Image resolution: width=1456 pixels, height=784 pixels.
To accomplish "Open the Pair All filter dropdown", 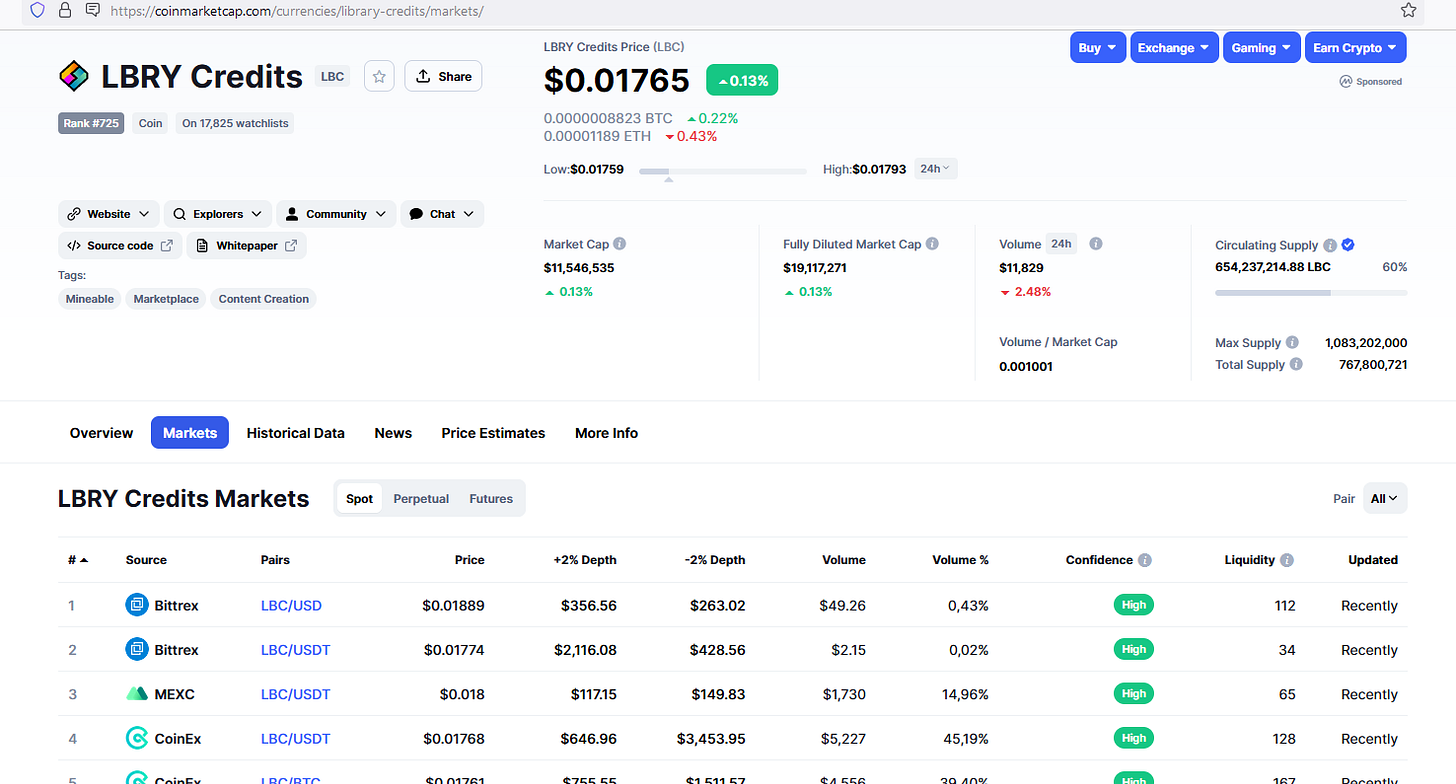I will click(x=1385, y=499).
